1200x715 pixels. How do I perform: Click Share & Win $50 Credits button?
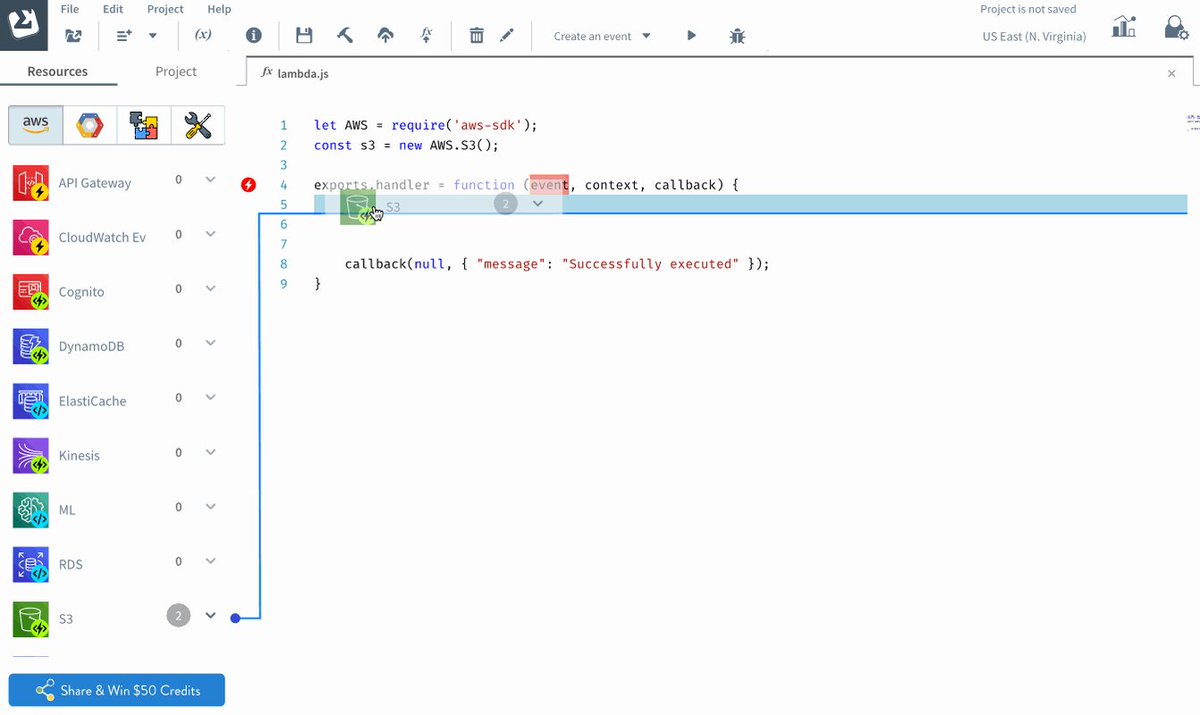117,690
